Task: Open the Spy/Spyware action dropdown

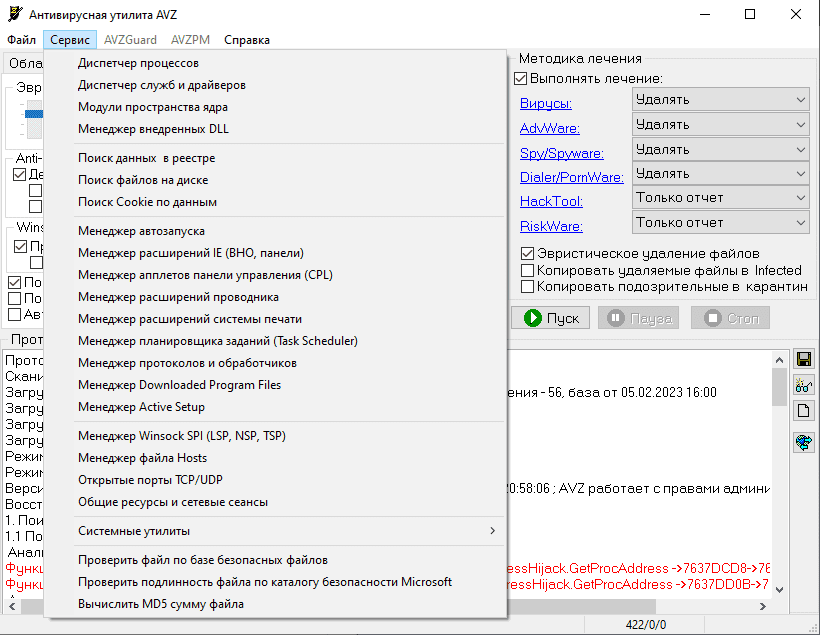Action: coord(721,150)
